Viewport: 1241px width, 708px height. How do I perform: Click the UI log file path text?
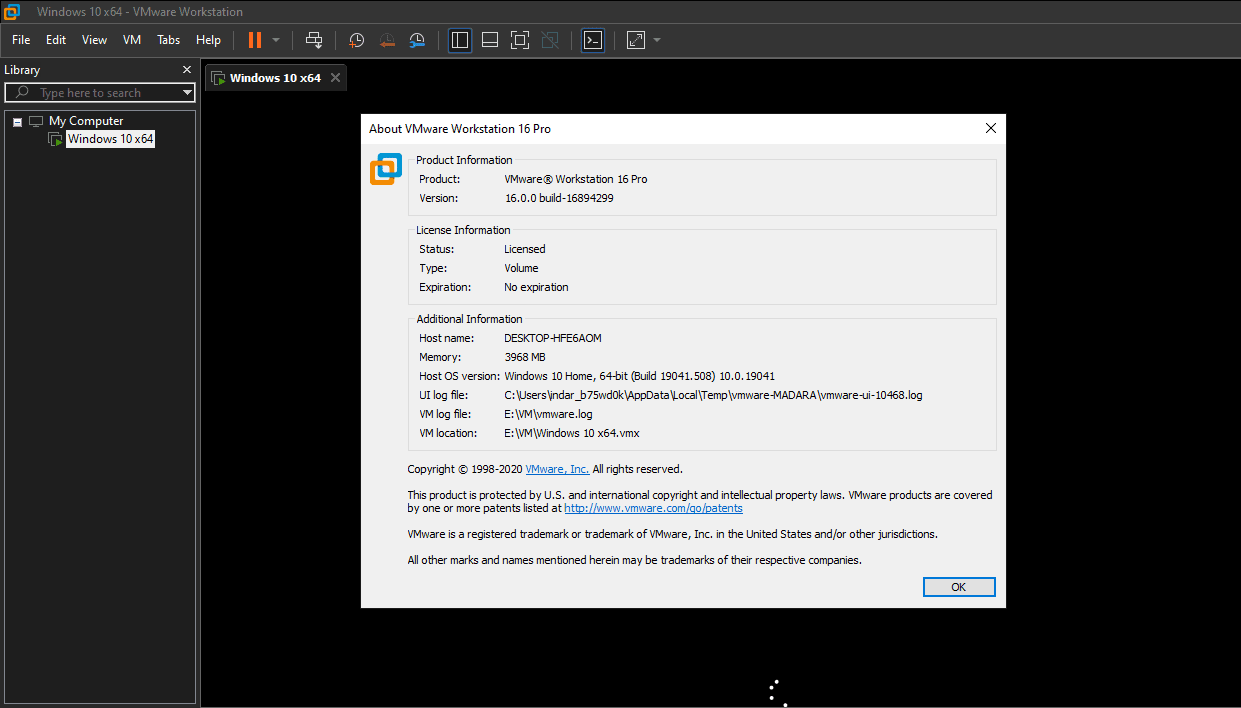click(x=713, y=395)
